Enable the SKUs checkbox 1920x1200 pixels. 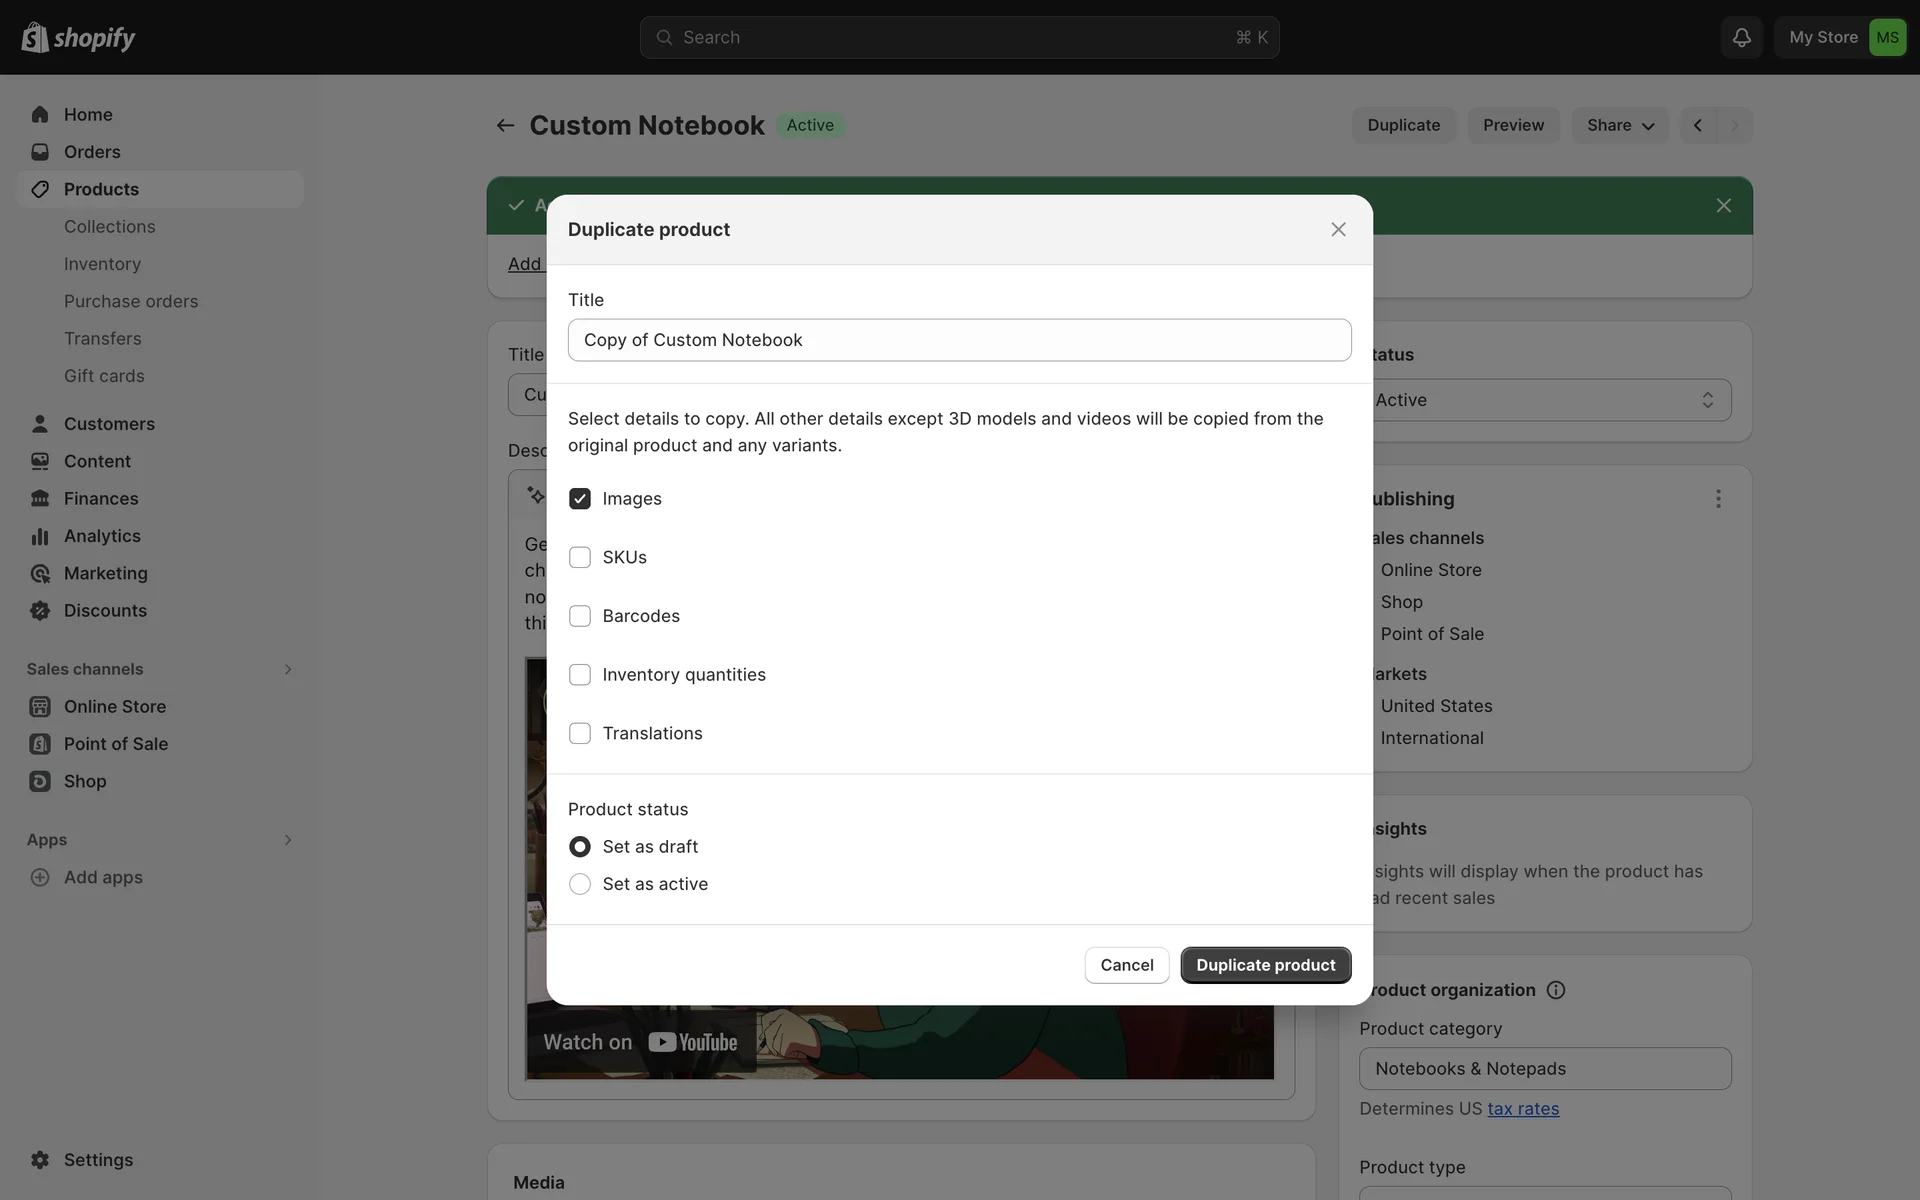tap(580, 557)
